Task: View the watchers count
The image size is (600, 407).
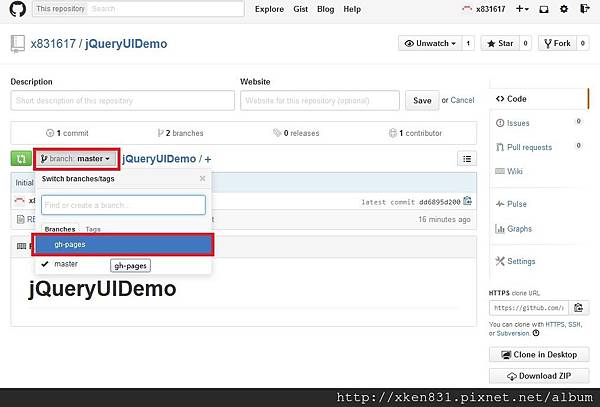Action: click(468, 43)
